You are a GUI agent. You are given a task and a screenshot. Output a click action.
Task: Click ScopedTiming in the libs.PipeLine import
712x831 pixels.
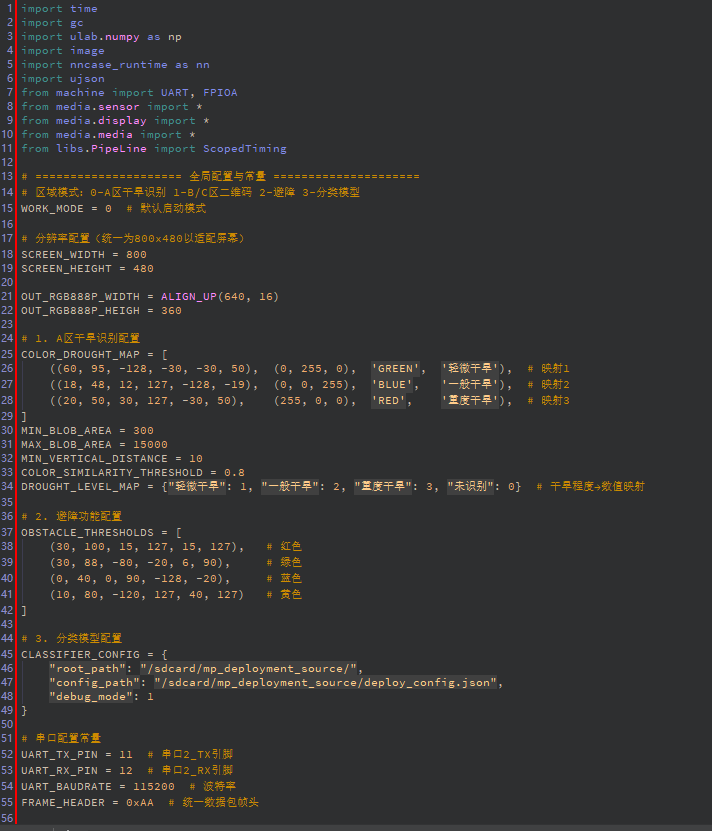[x=245, y=148]
